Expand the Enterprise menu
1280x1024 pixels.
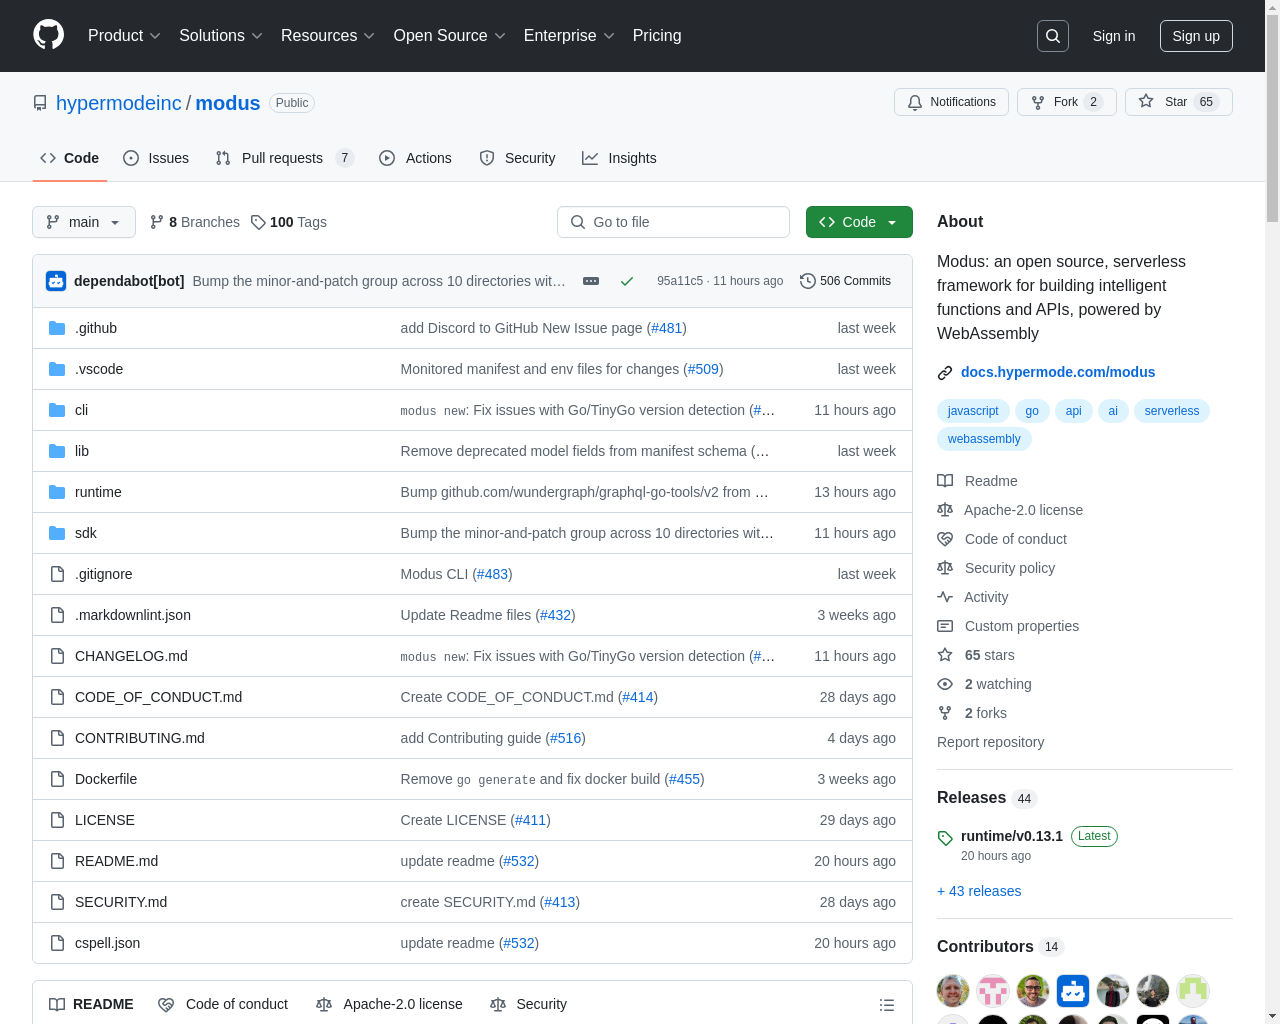click(x=569, y=36)
